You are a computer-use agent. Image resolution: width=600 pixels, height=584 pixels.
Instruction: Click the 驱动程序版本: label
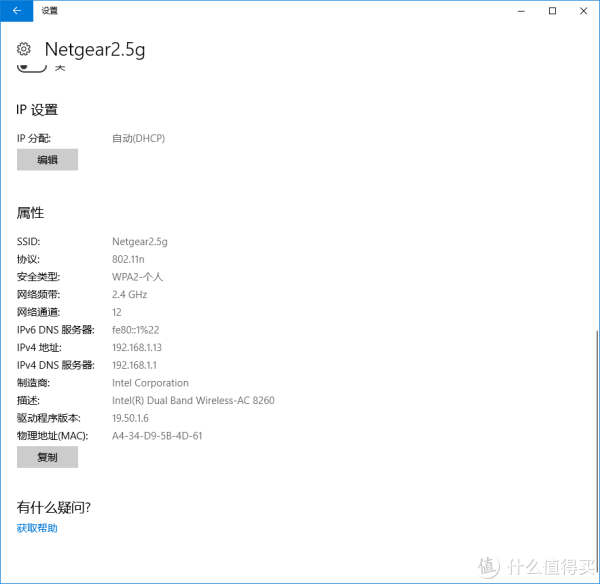tap(49, 418)
